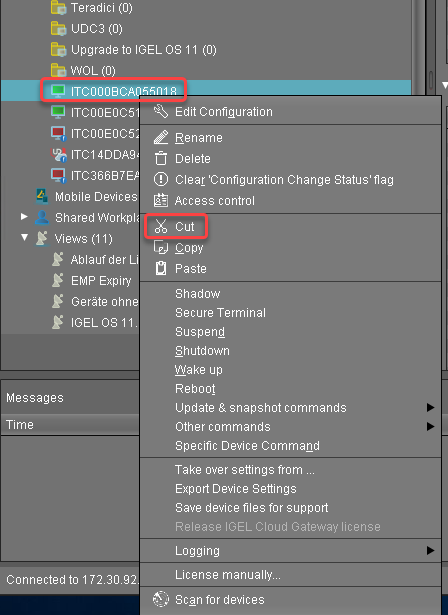Viewport: 448px width, 615px height.
Task: Choose Reboot from the context menu
Action: (195, 389)
